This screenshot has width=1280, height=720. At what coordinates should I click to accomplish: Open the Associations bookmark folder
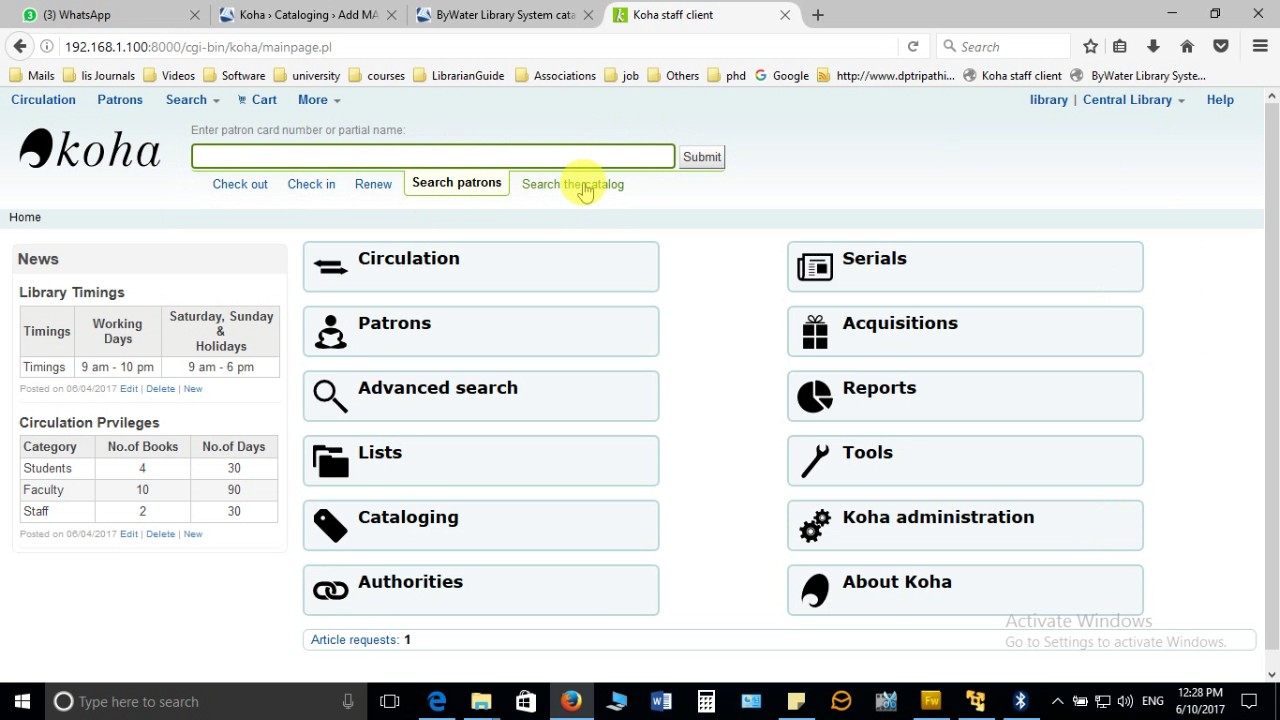pyautogui.click(x=555, y=76)
